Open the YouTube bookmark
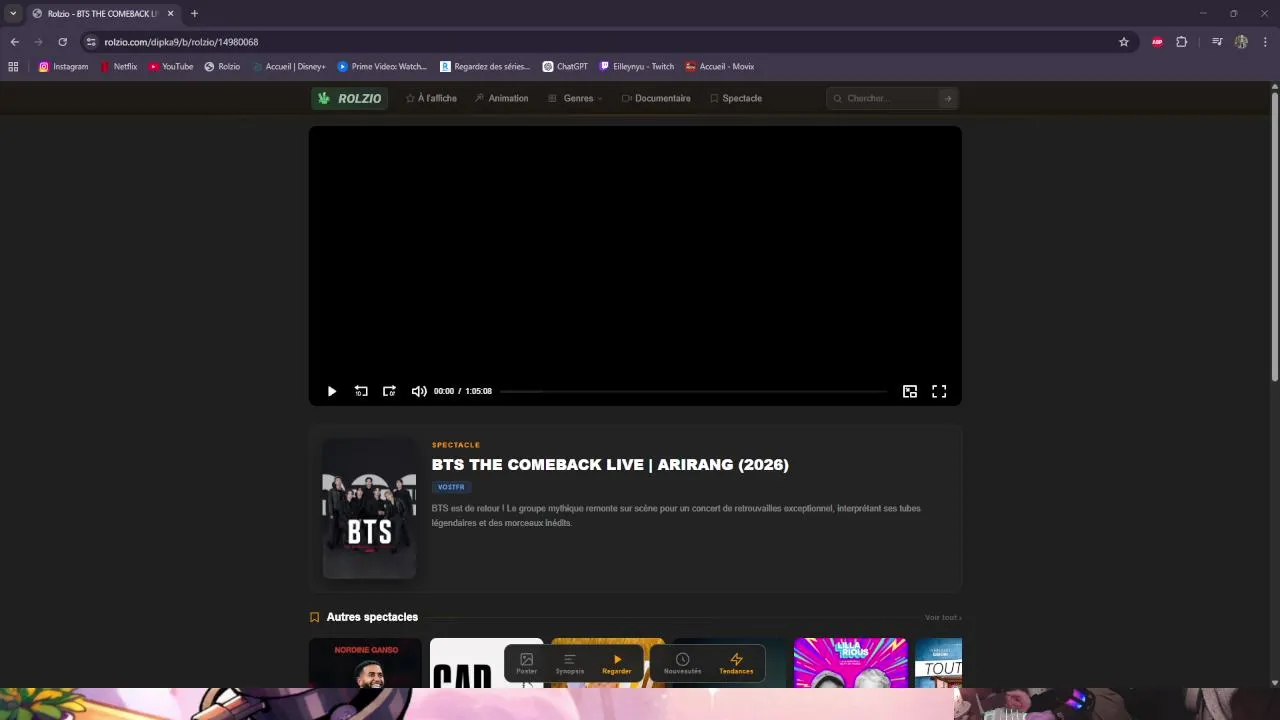1280x720 pixels. click(x=171, y=67)
